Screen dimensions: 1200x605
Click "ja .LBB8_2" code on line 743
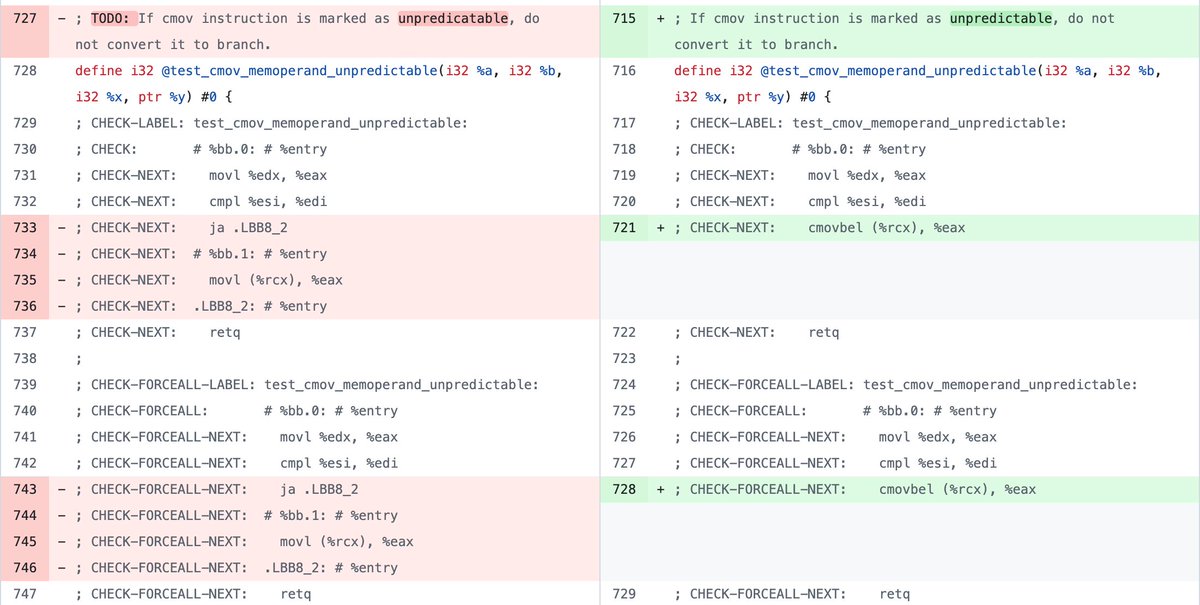[x=319, y=489]
